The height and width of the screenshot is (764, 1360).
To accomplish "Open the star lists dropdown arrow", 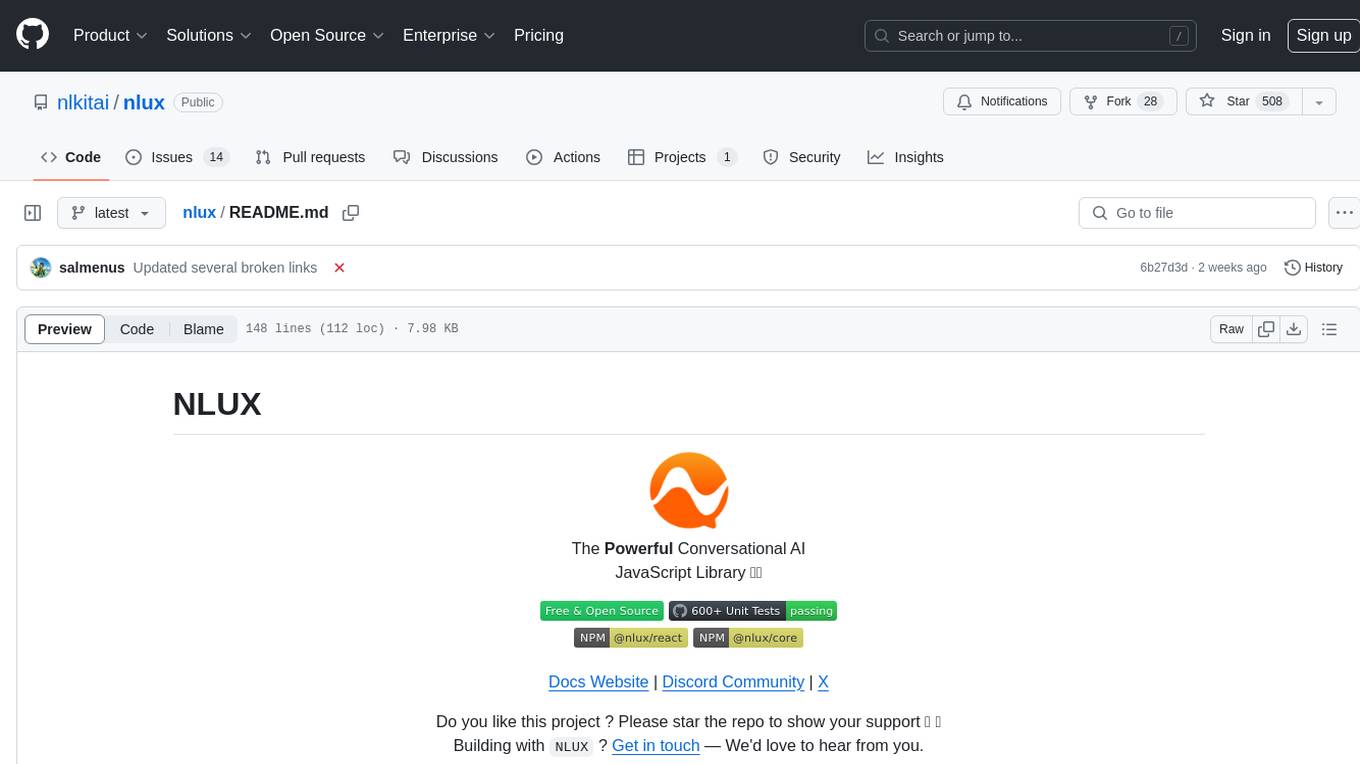I will (1319, 101).
